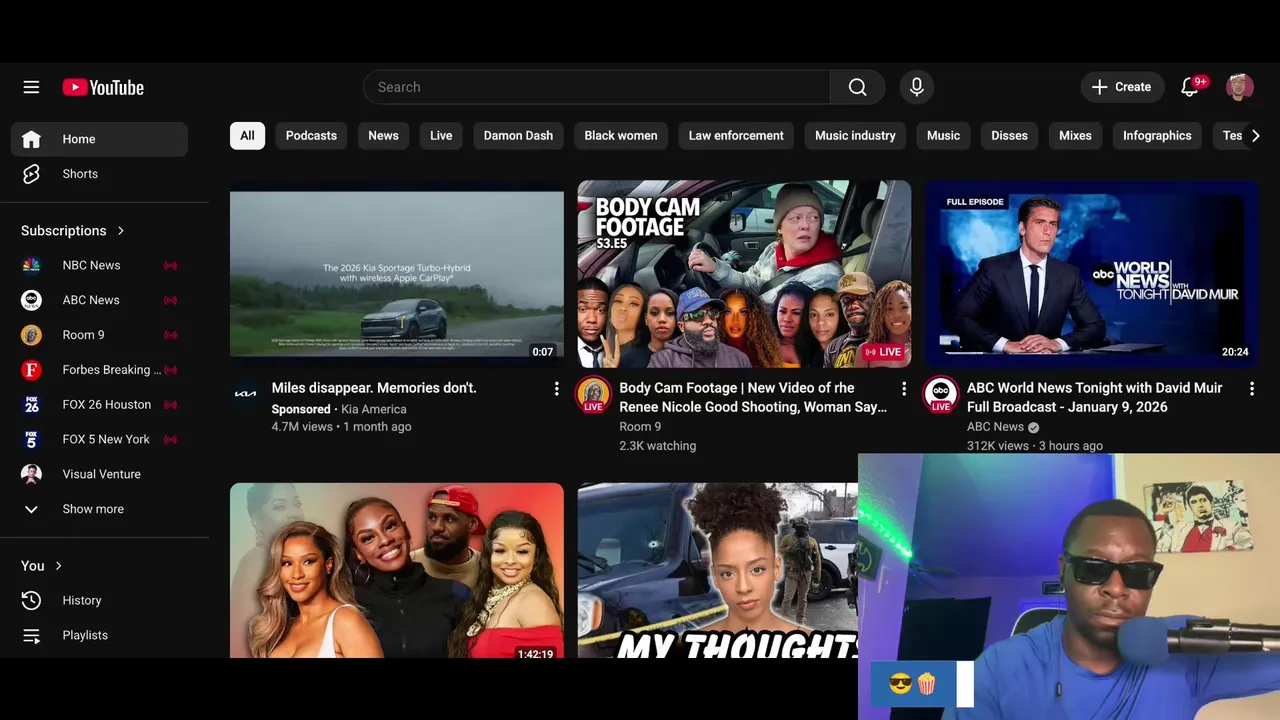The image size is (1280, 720).
Task: Open options menu for Kia ad video
Action: tap(557, 389)
